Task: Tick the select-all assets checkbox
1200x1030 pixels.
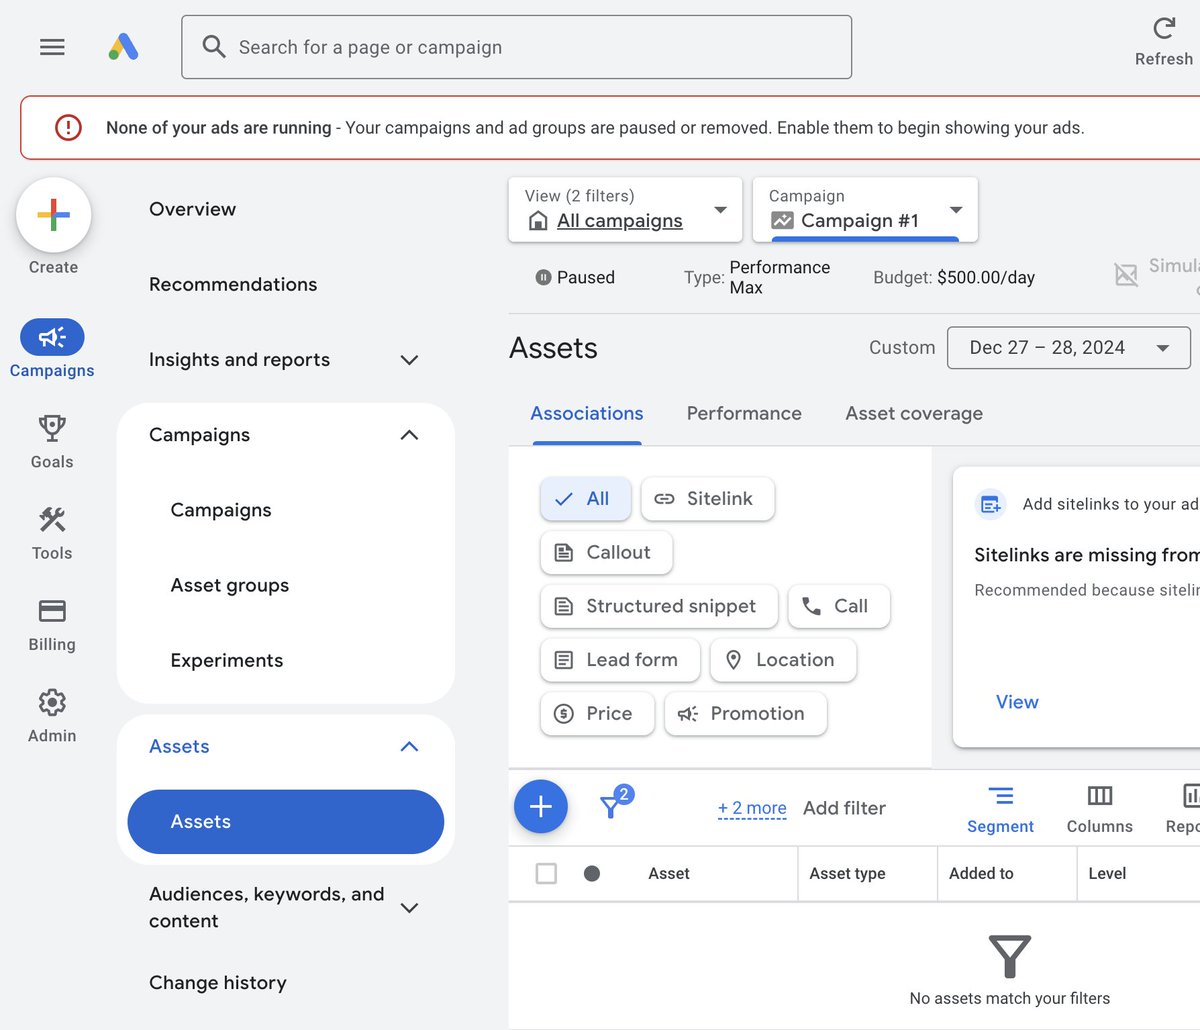Action: (546, 874)
